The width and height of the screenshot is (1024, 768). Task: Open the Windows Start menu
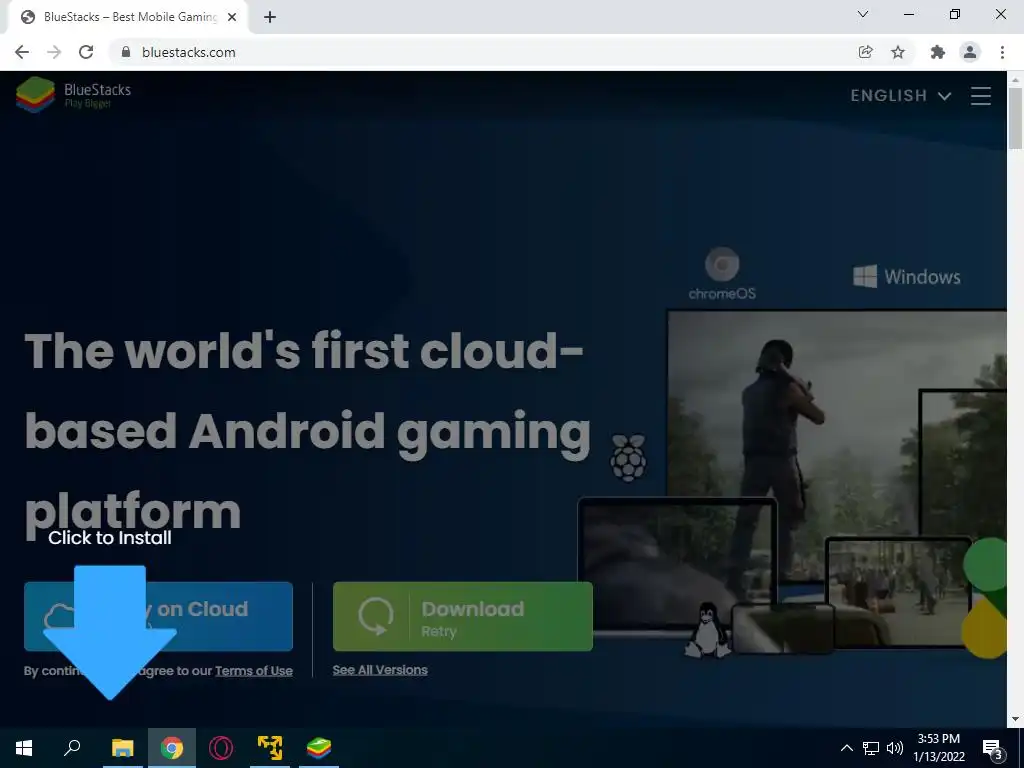click(24, 748)
